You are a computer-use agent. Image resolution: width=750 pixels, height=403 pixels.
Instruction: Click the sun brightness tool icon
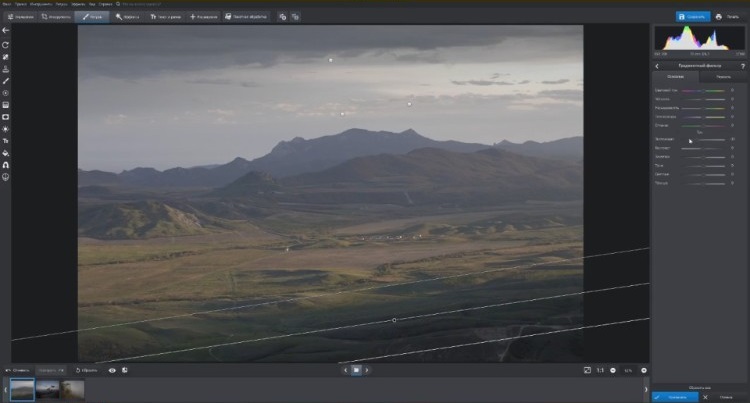point(6,129)
